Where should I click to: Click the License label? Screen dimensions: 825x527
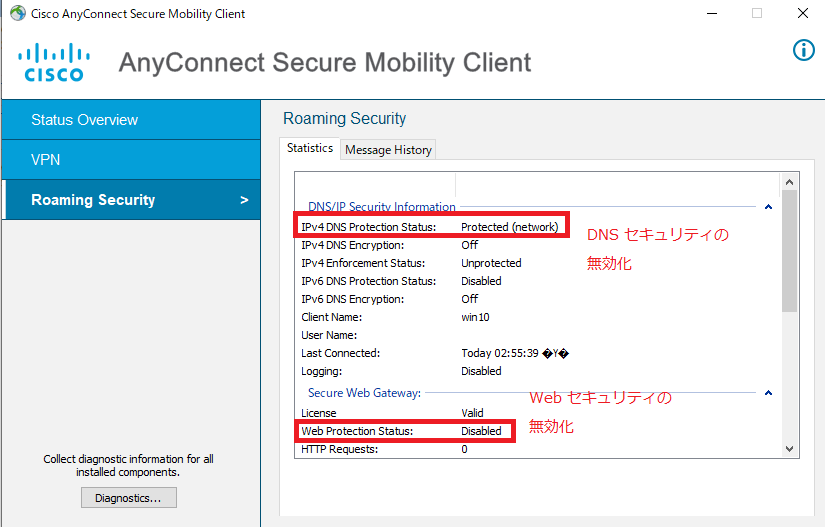tap(318, 413)
